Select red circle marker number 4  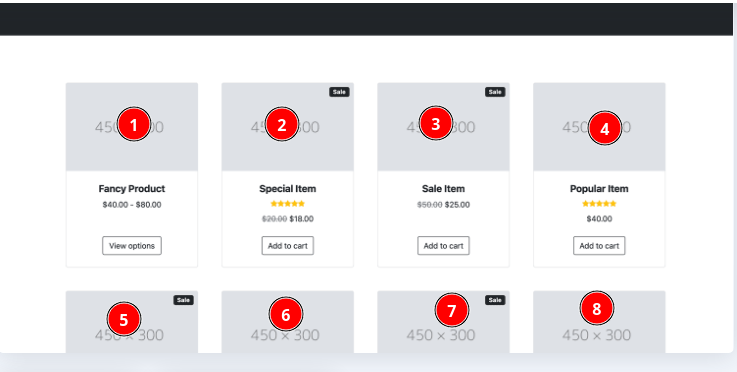coord(605,128)
